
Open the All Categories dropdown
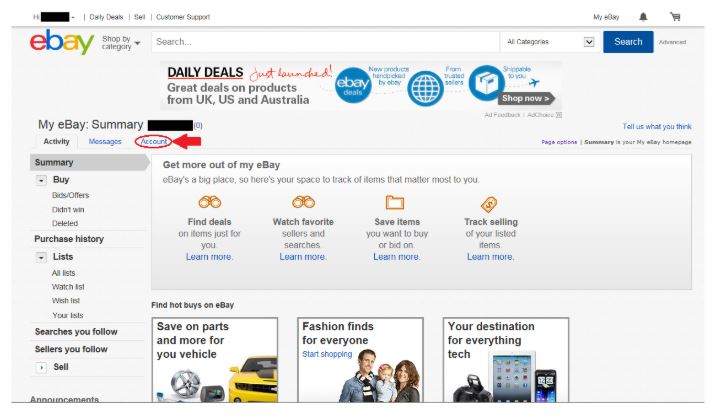[549, 42]
